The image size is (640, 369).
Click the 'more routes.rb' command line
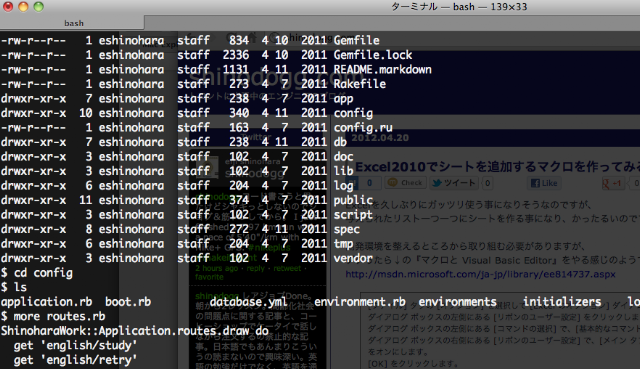(53, 316)
